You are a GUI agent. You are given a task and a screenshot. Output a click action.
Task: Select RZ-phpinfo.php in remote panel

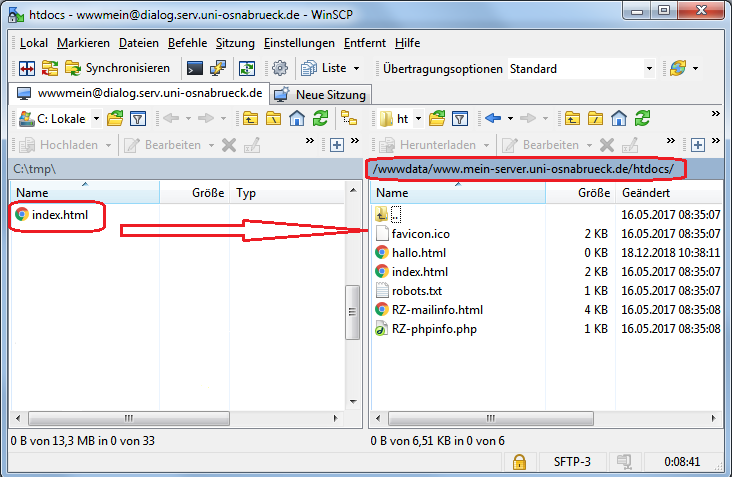tap(432, 328)
